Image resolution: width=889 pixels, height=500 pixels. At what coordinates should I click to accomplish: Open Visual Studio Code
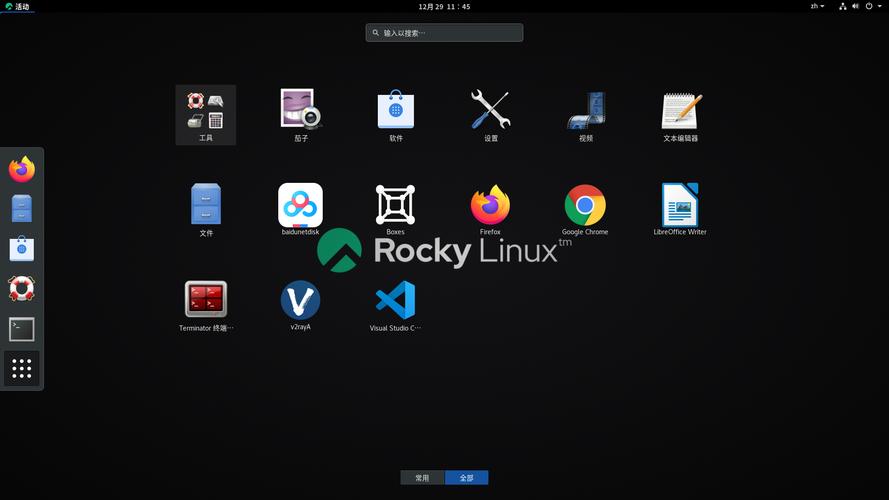[395, 300]
